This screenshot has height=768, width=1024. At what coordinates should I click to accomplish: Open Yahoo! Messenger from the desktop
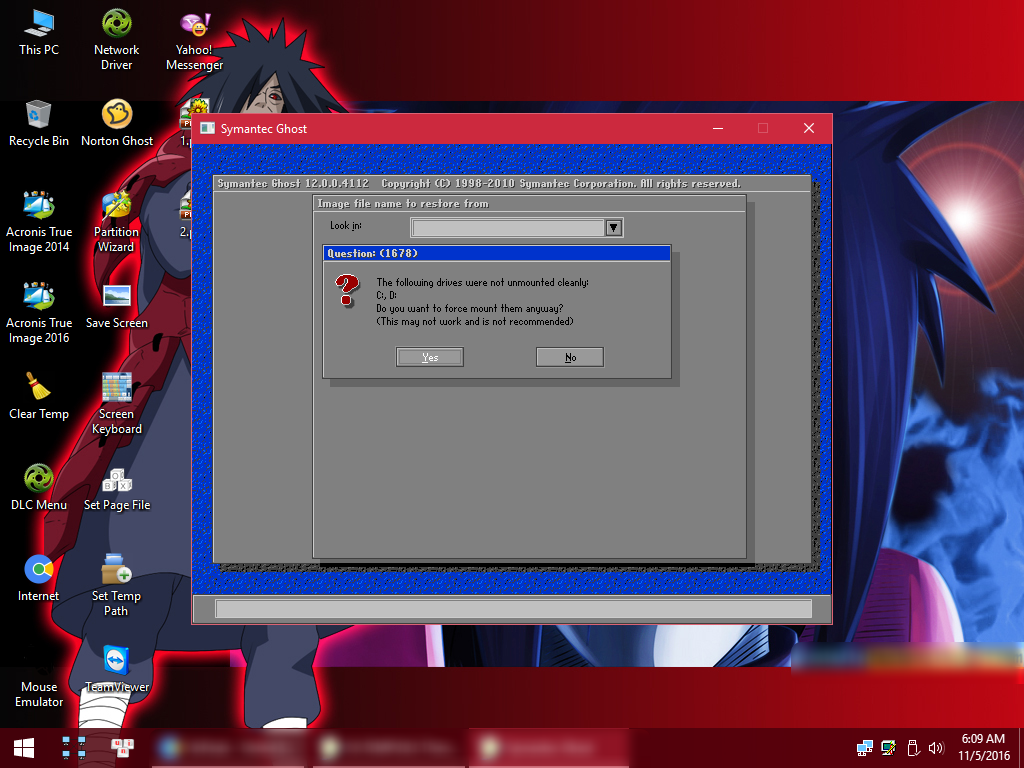194,41
